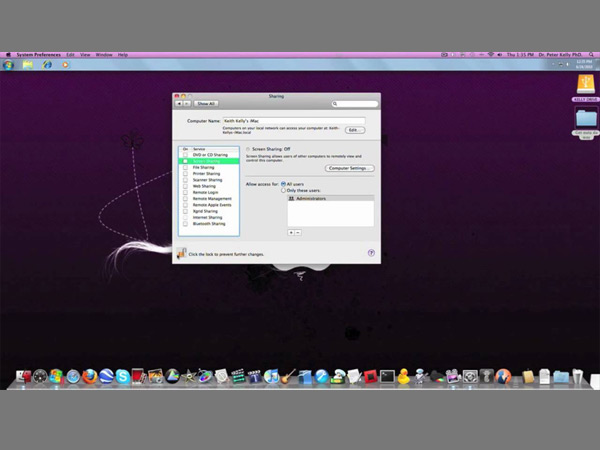This screenshot has width=600, height=450.
Task: Open the Apple menu
Action: pos(8,55)
